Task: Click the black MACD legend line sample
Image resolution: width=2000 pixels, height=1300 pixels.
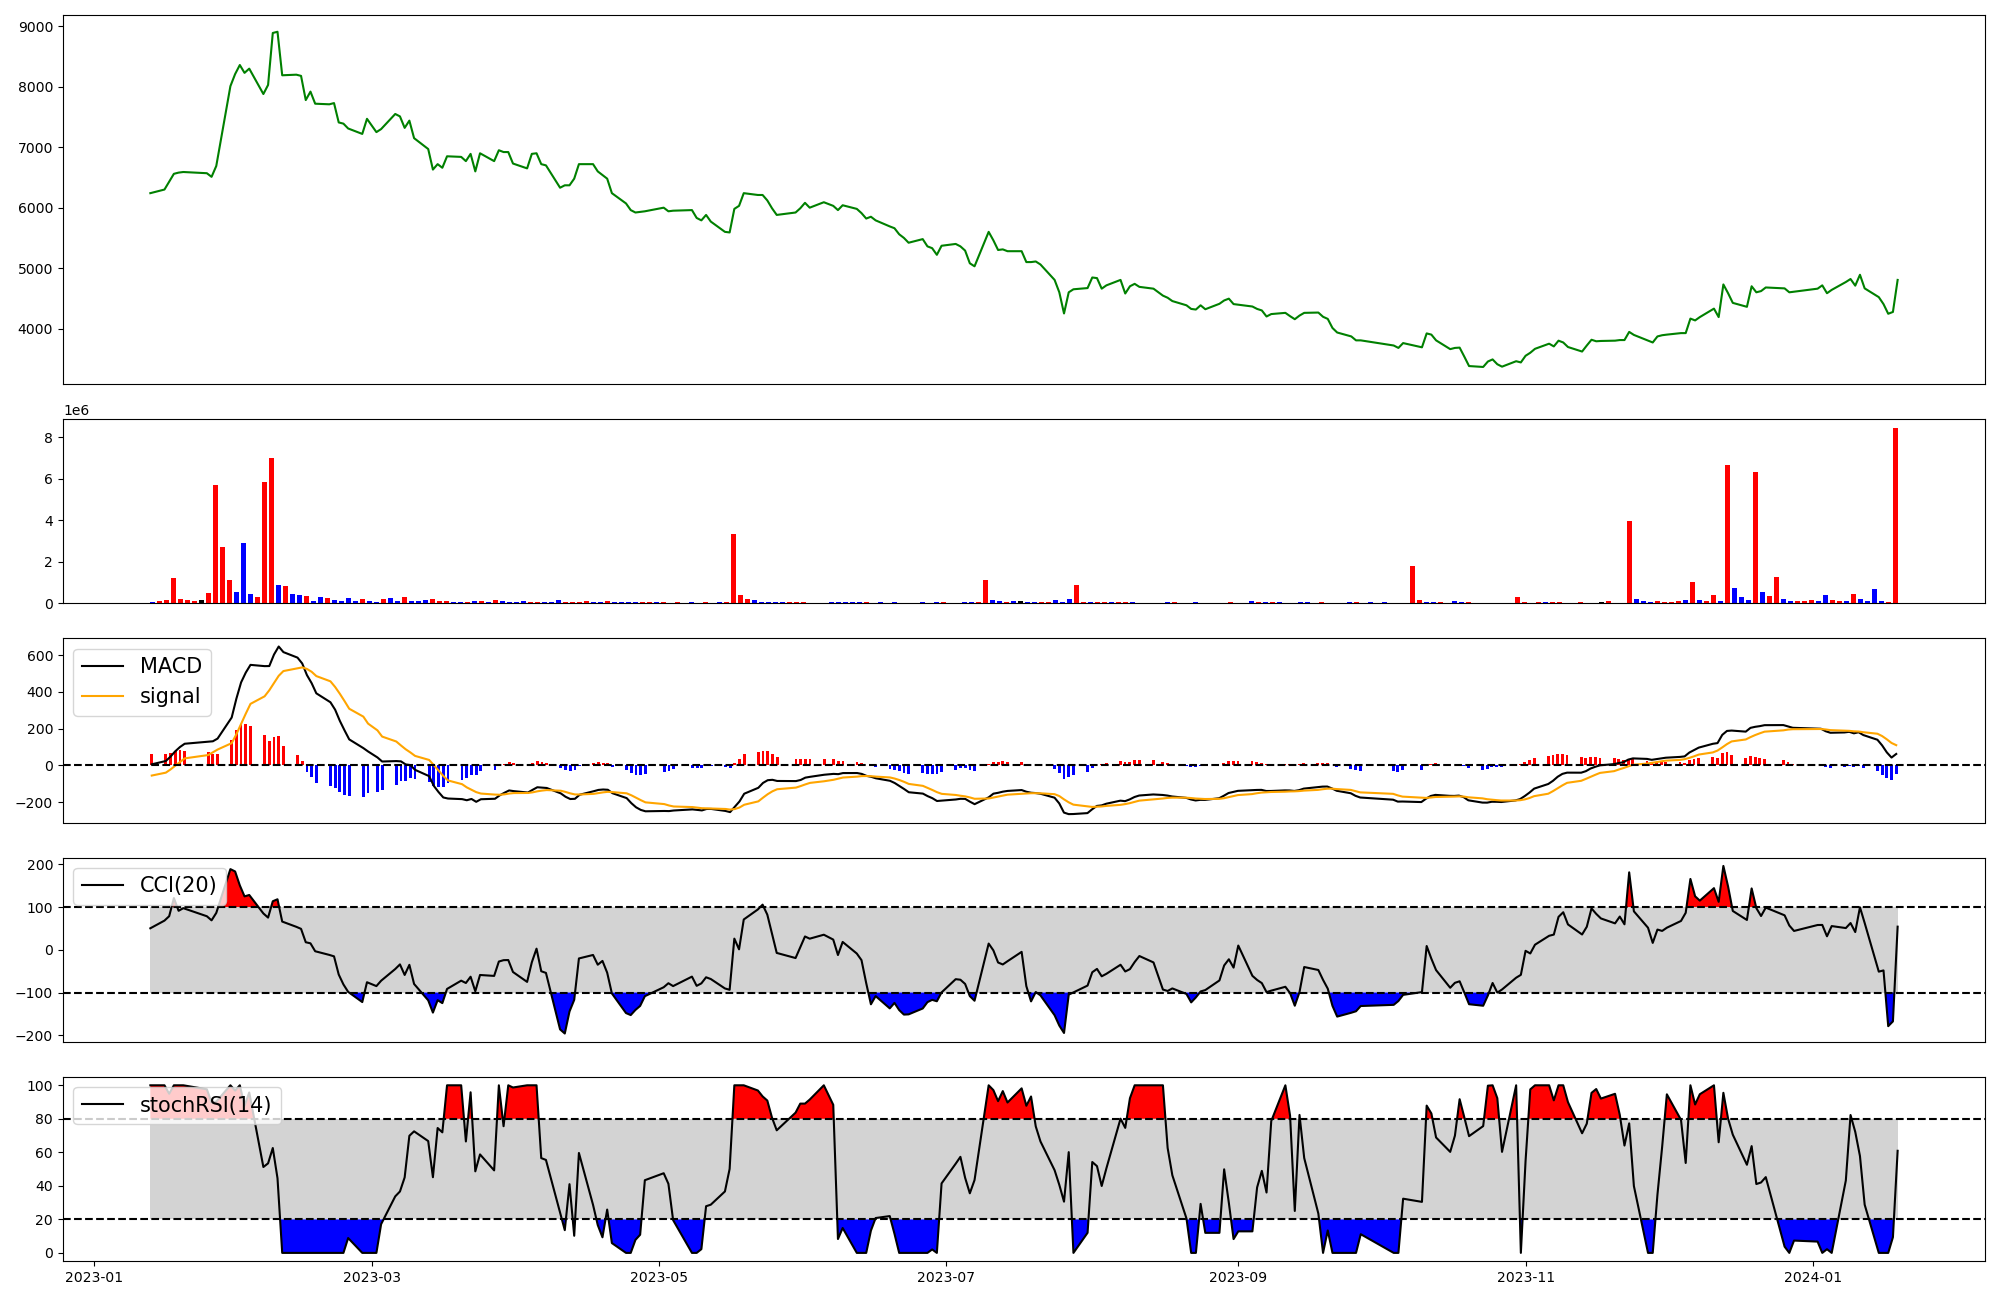Action: point(103,666)
